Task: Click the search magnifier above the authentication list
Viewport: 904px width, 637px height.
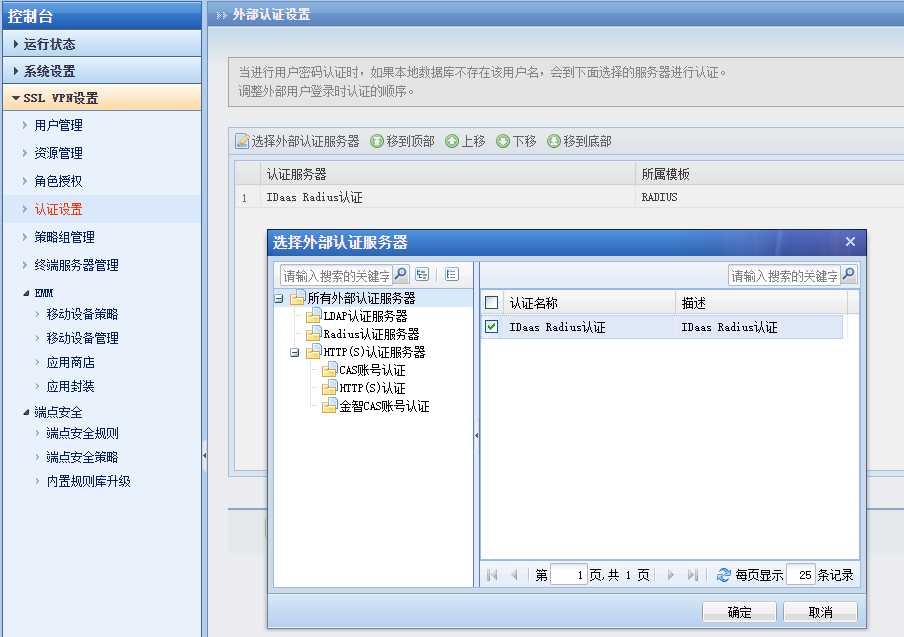Action: click(849, 274)
